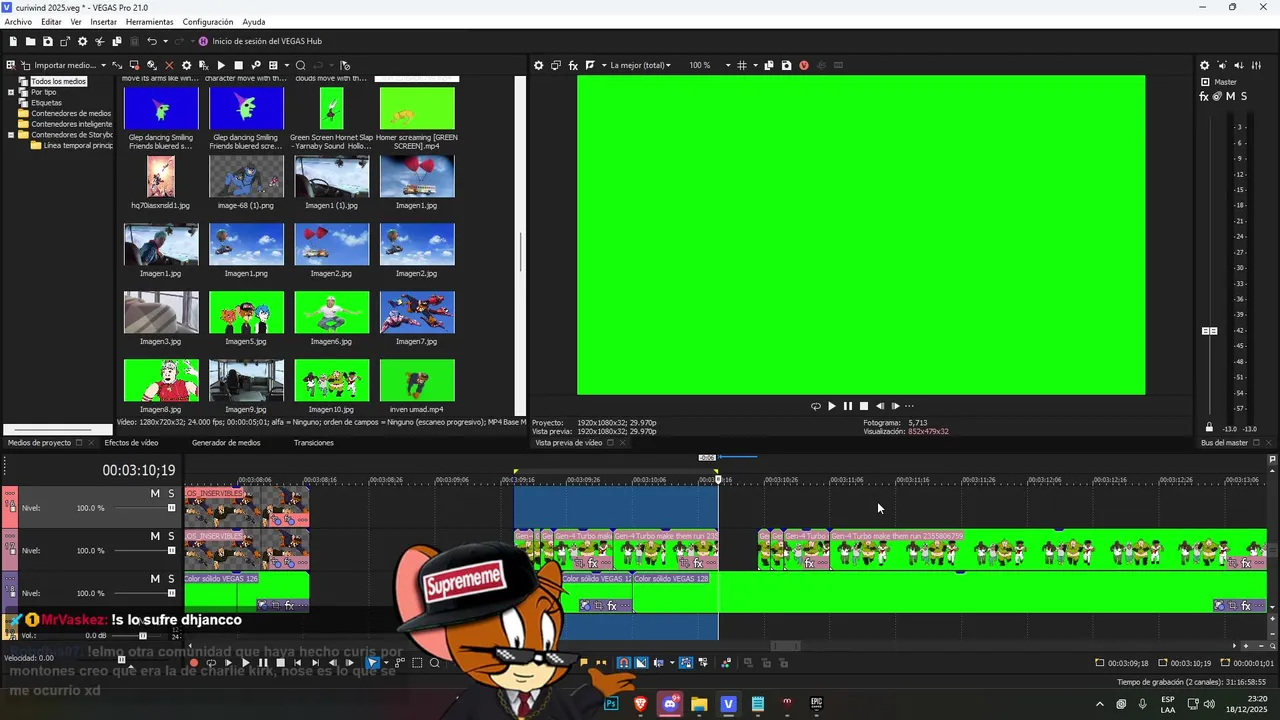Viewport: 1280px width, 720px height.
Task: Open the Archivo menu
Action: tap(18, 21)
